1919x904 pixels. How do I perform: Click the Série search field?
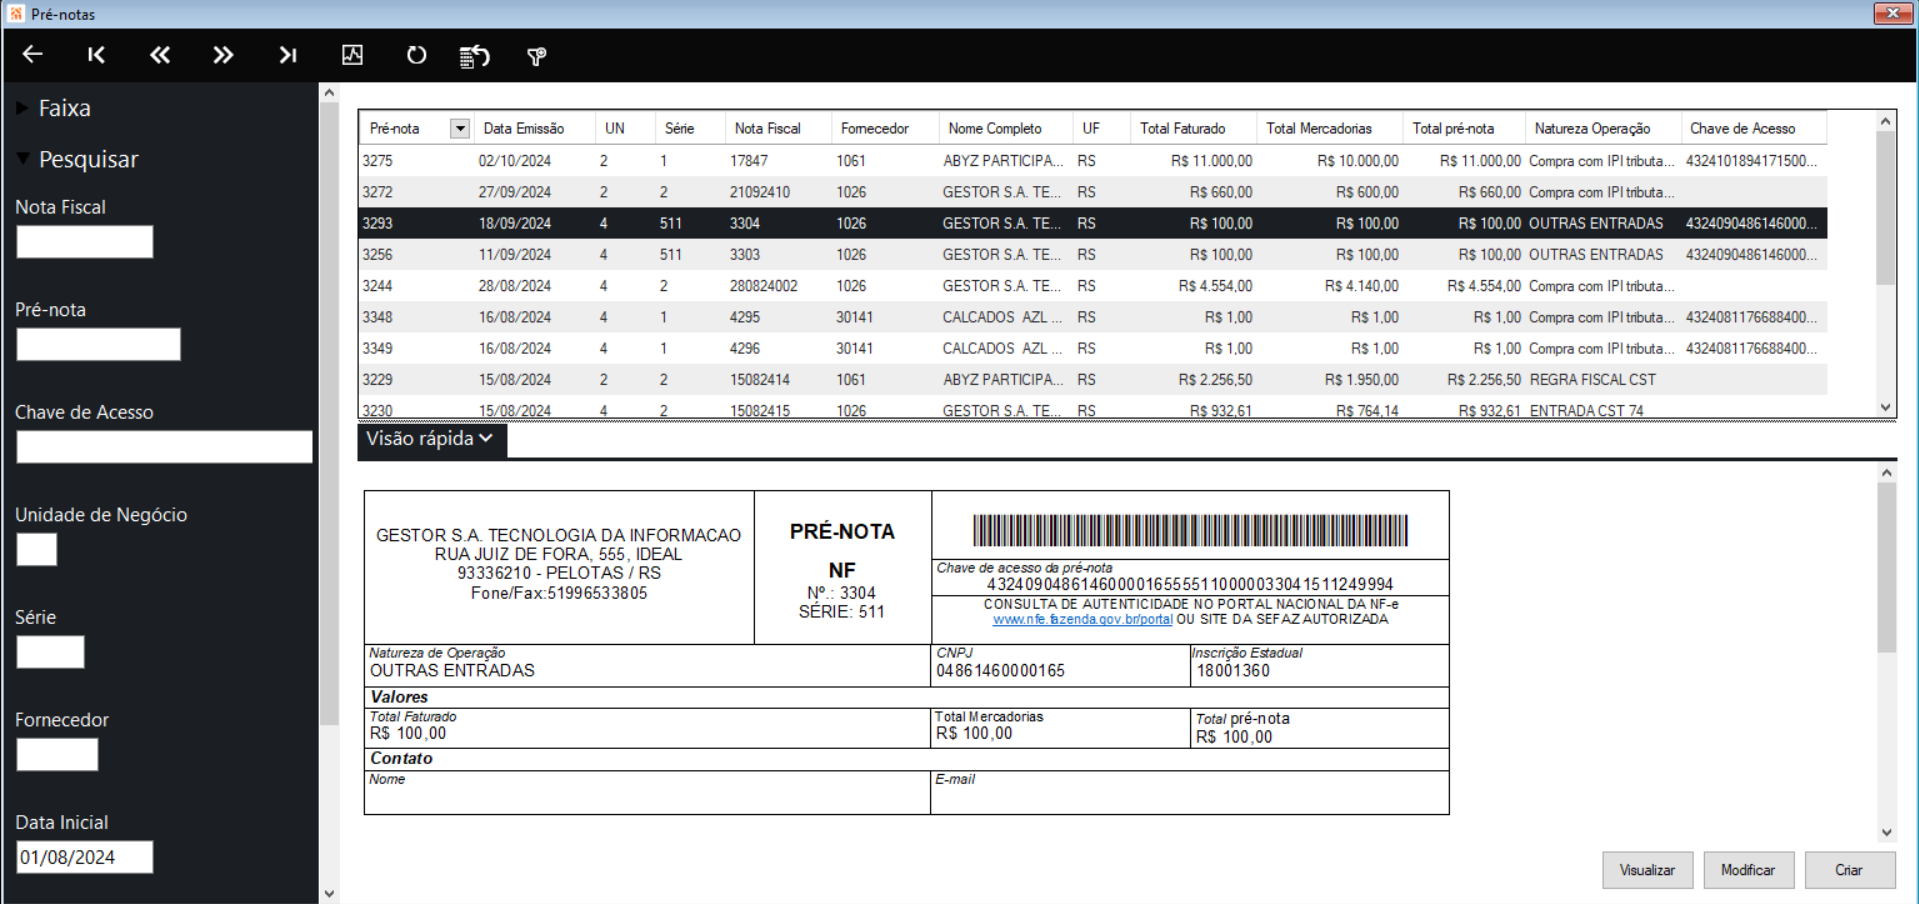[x=50, y=652]
